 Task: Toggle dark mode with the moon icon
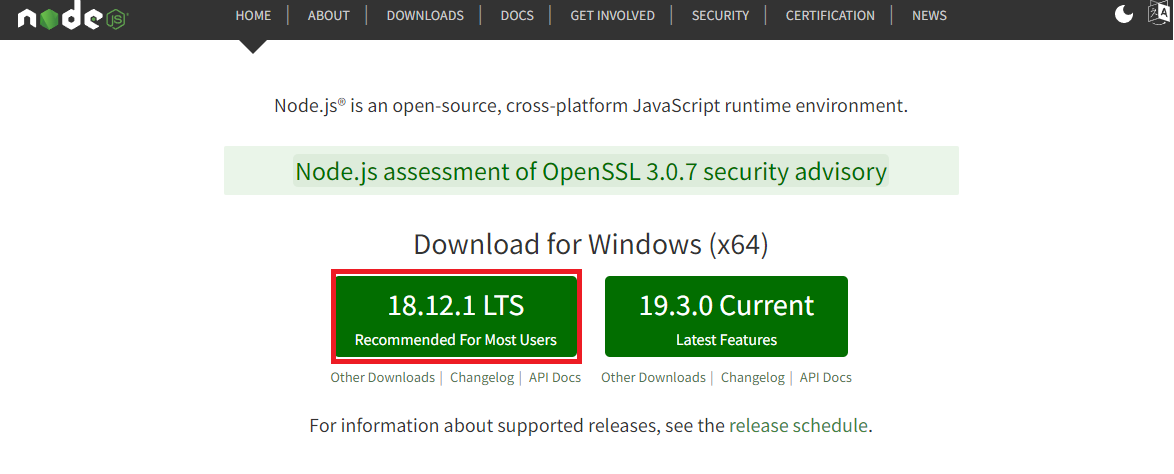(x=1124, y=14)
